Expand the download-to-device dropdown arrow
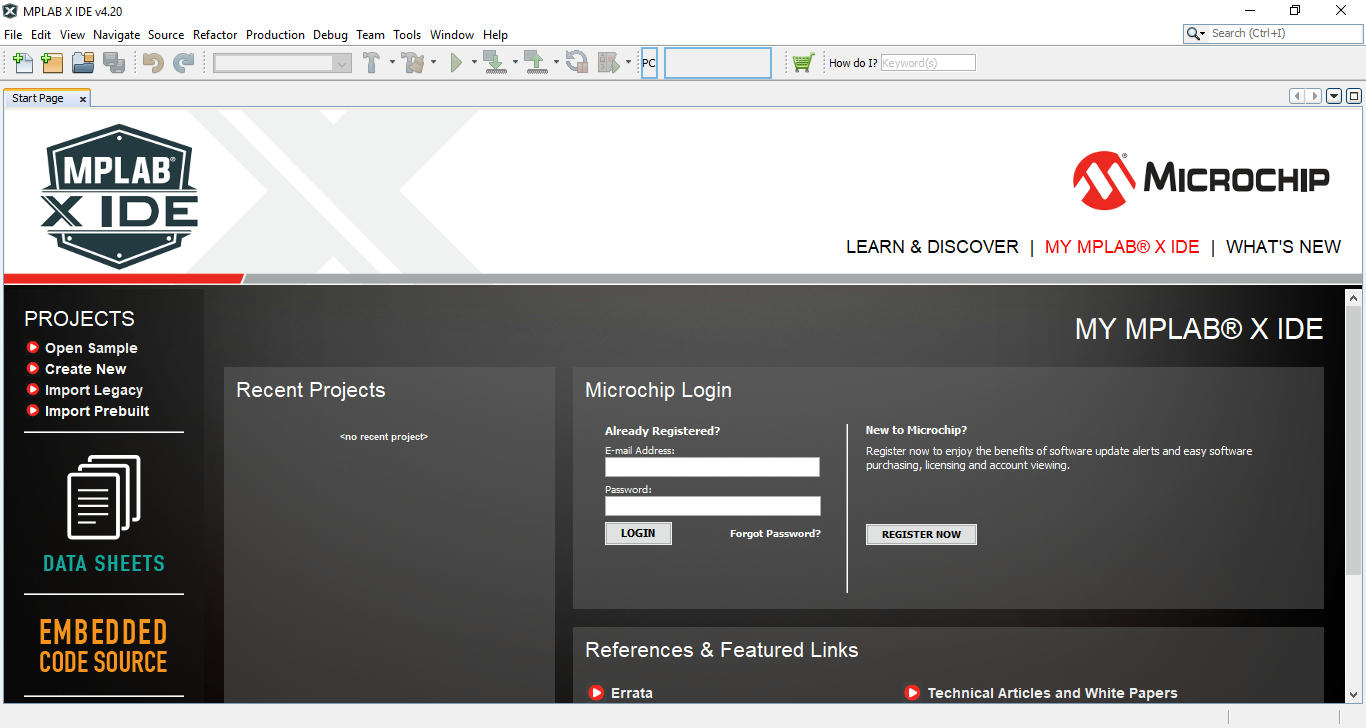The width and height of the screenshot is (1366, 728). click(515, 63)
